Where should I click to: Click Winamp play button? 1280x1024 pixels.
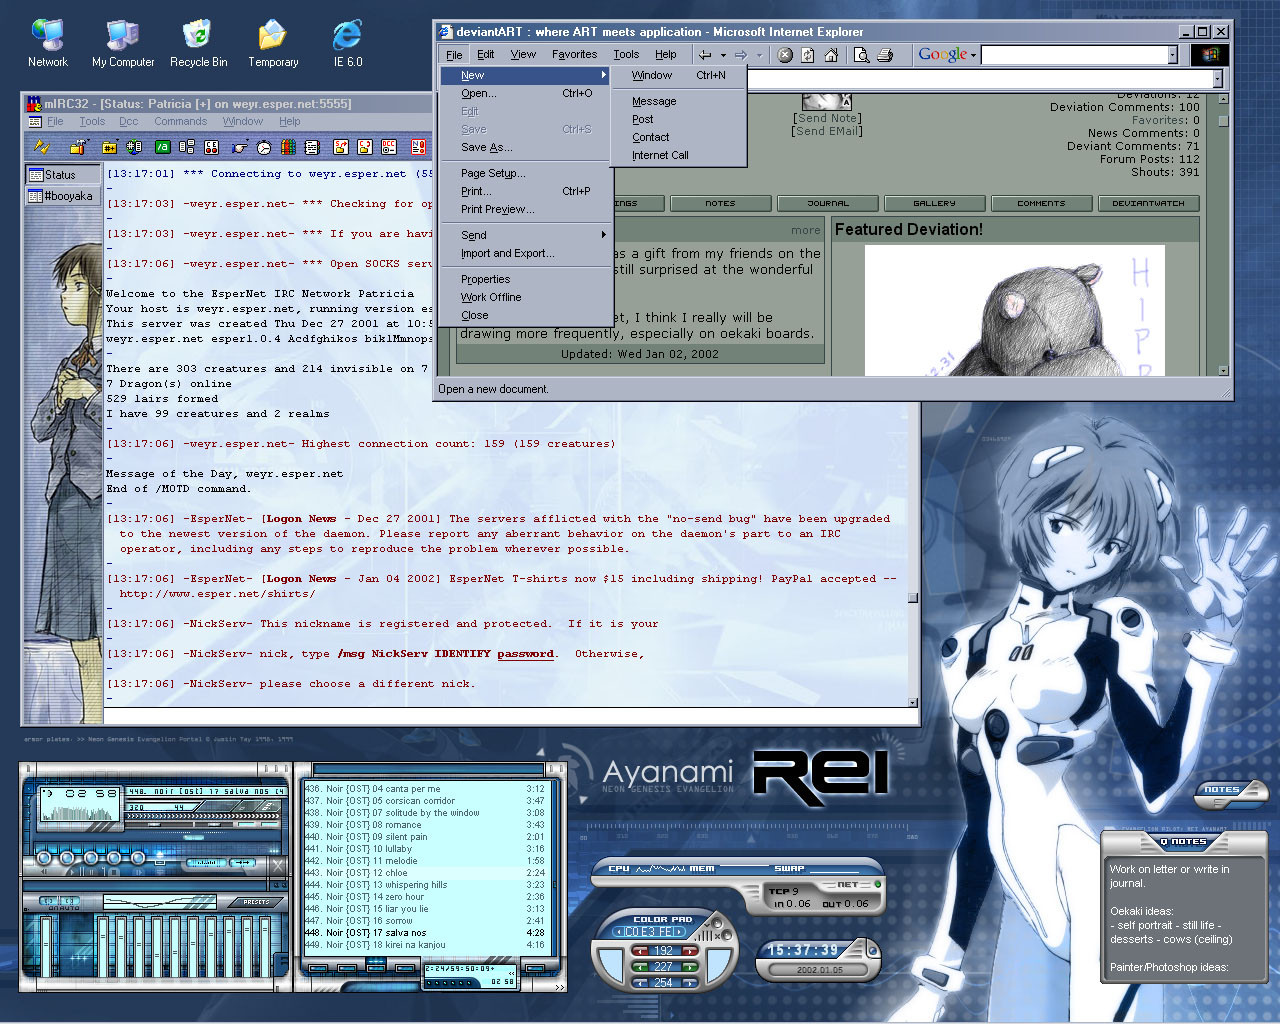point(67,858)
